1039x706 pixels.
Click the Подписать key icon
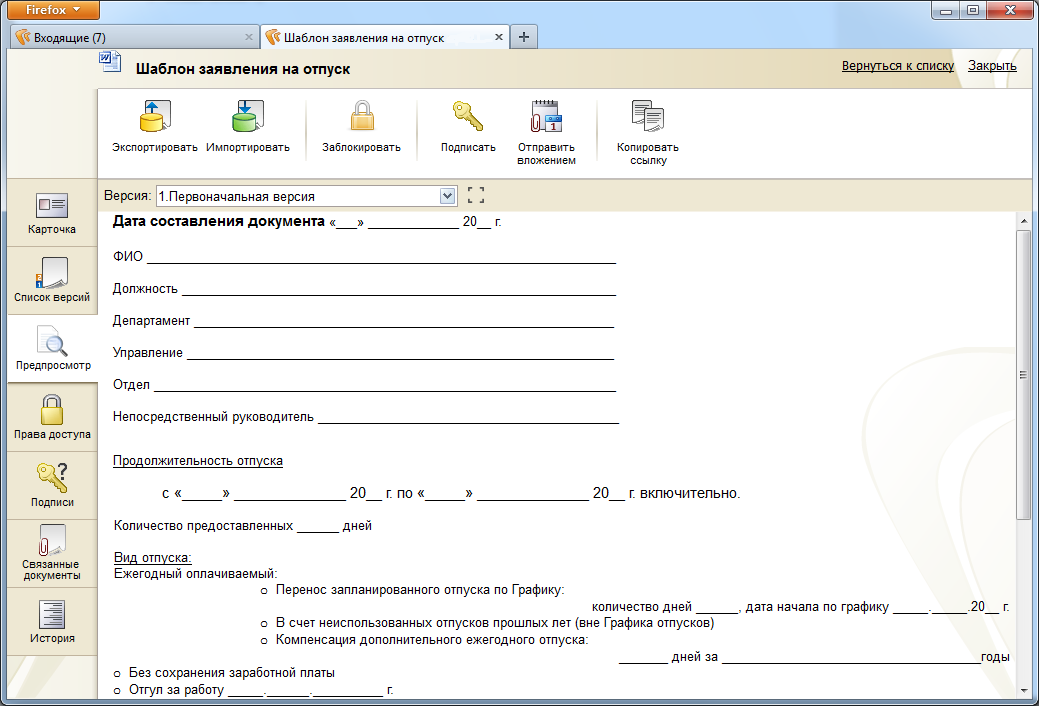point(468,116)
